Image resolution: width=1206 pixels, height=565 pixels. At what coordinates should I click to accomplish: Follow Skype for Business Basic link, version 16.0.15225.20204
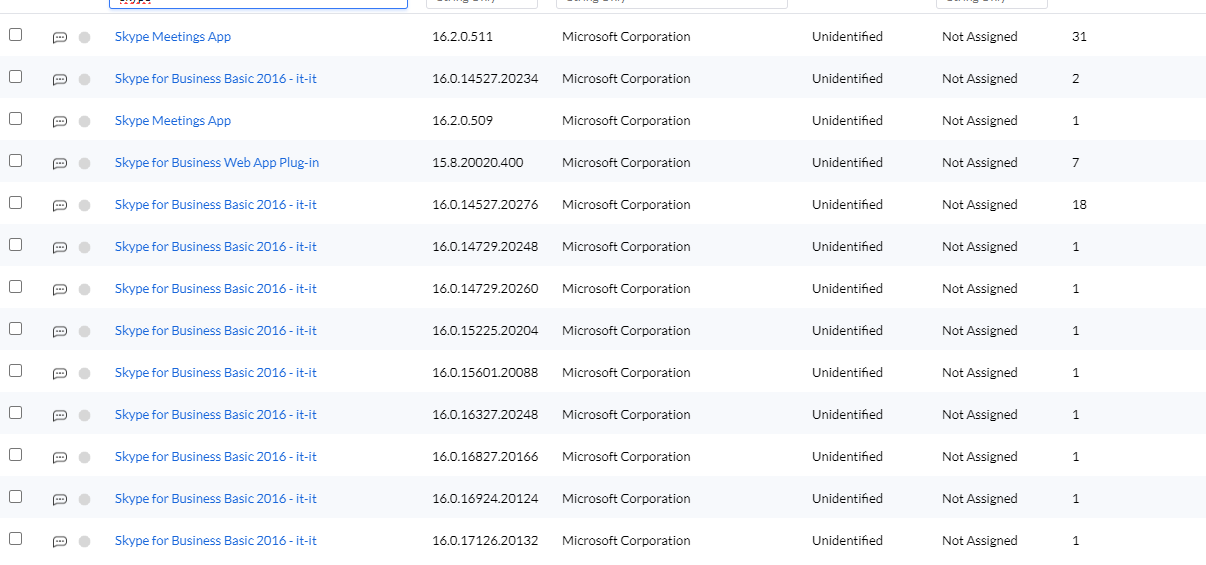pyautogui.click(x=216, y=331)
